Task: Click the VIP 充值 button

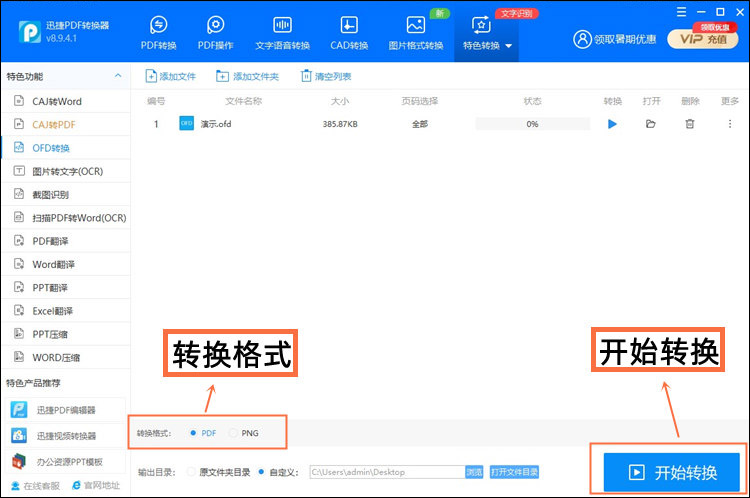Action: point(703,39)
